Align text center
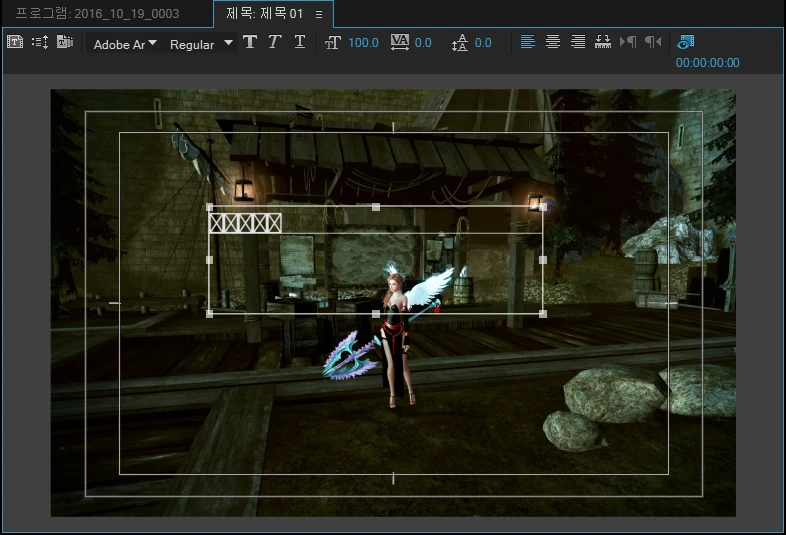This screenshot has width=786, height=535. pyautogui.click(x=553, y=42)
